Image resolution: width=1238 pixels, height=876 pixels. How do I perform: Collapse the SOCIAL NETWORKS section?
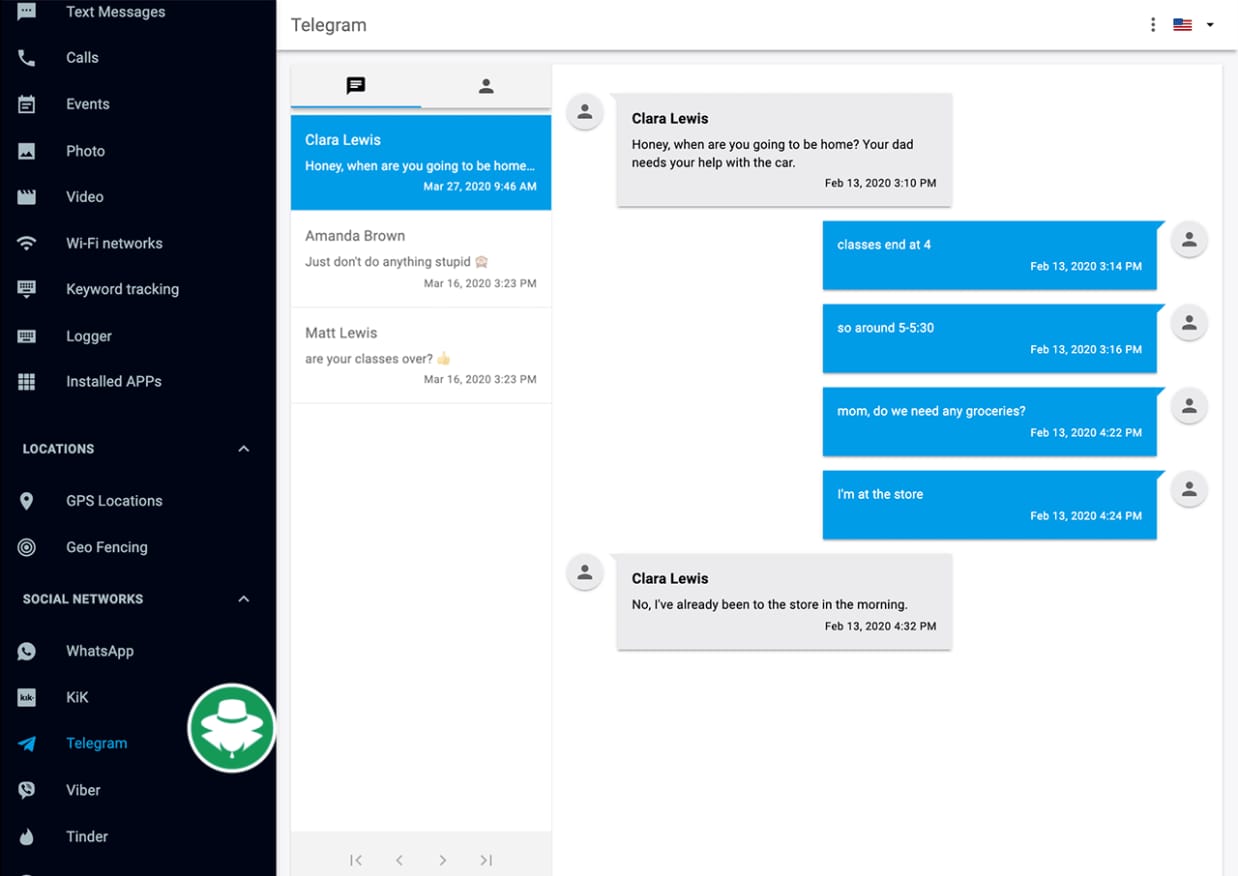tap(243, 598)
